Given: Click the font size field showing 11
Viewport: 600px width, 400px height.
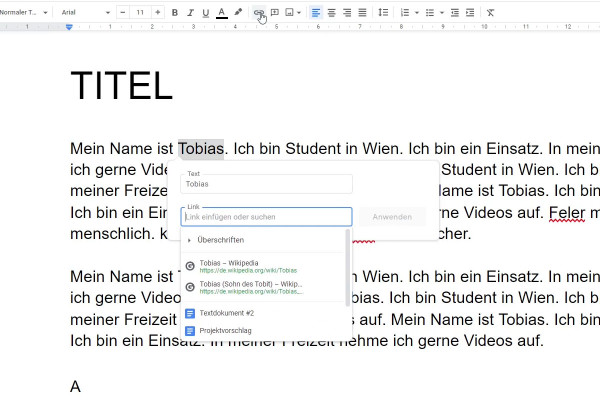Looking at the screenshot, I should tap(140, 13).
